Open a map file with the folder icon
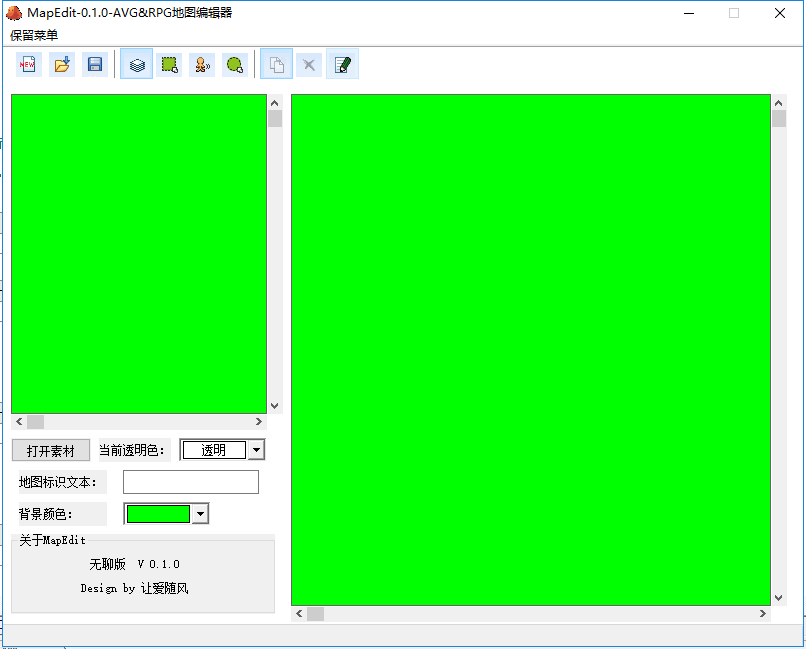This screenshot has width=806, height=649. tap(62, 65)
